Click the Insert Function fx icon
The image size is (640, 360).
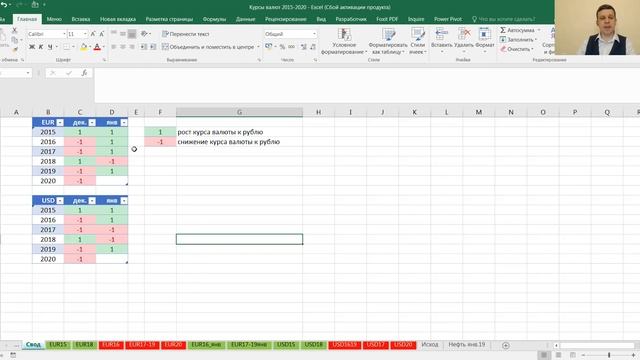click(84, 73)
